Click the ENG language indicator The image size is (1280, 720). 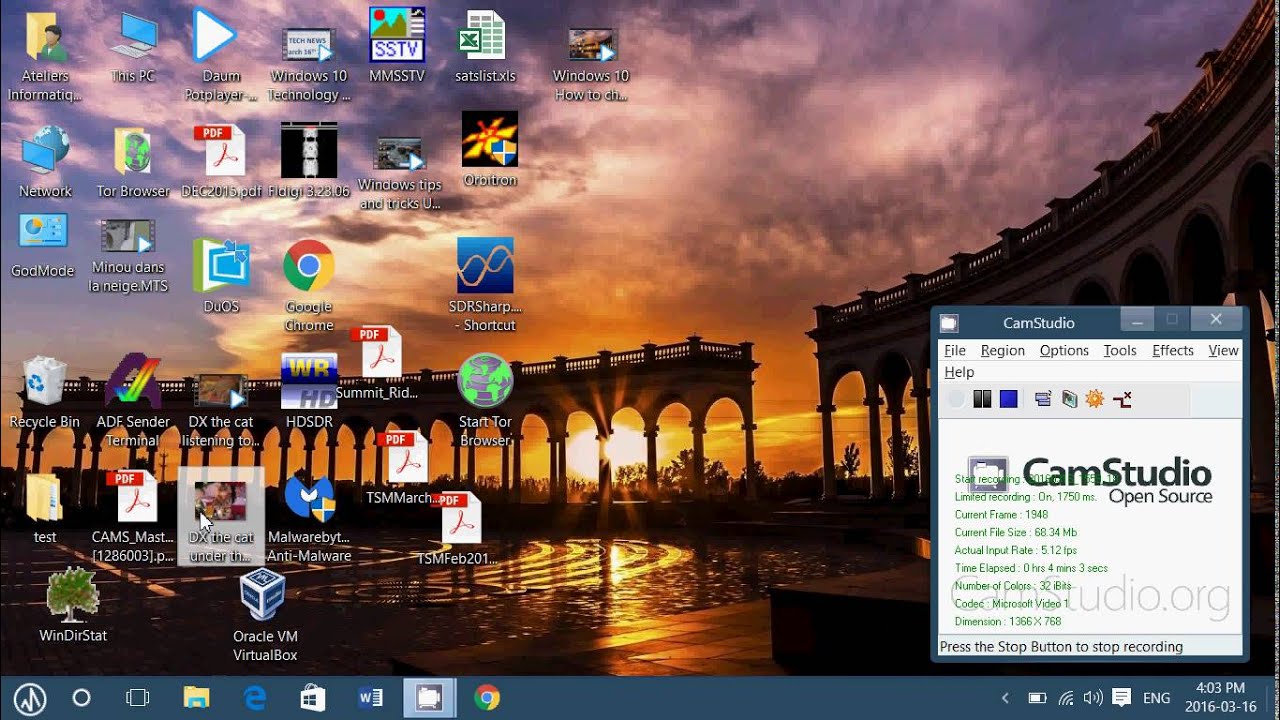[x=1156, y=698]
